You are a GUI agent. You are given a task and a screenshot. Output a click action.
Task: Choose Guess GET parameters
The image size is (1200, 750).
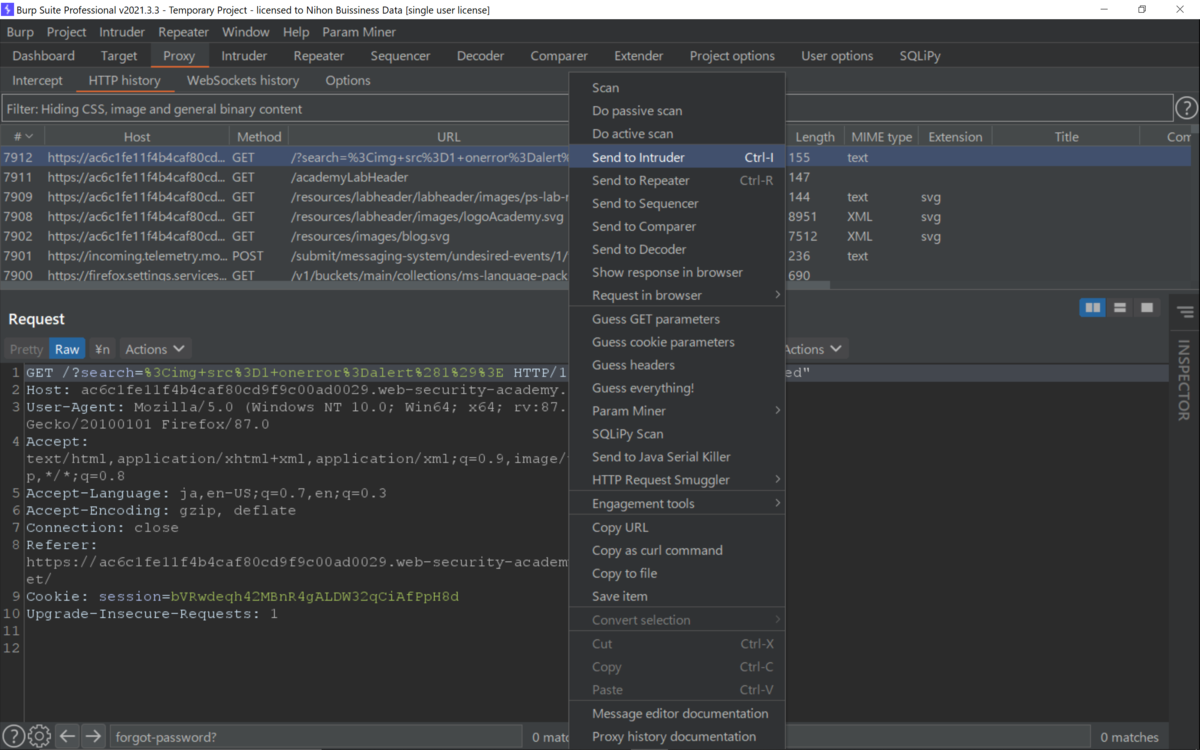tap(677, 319)
